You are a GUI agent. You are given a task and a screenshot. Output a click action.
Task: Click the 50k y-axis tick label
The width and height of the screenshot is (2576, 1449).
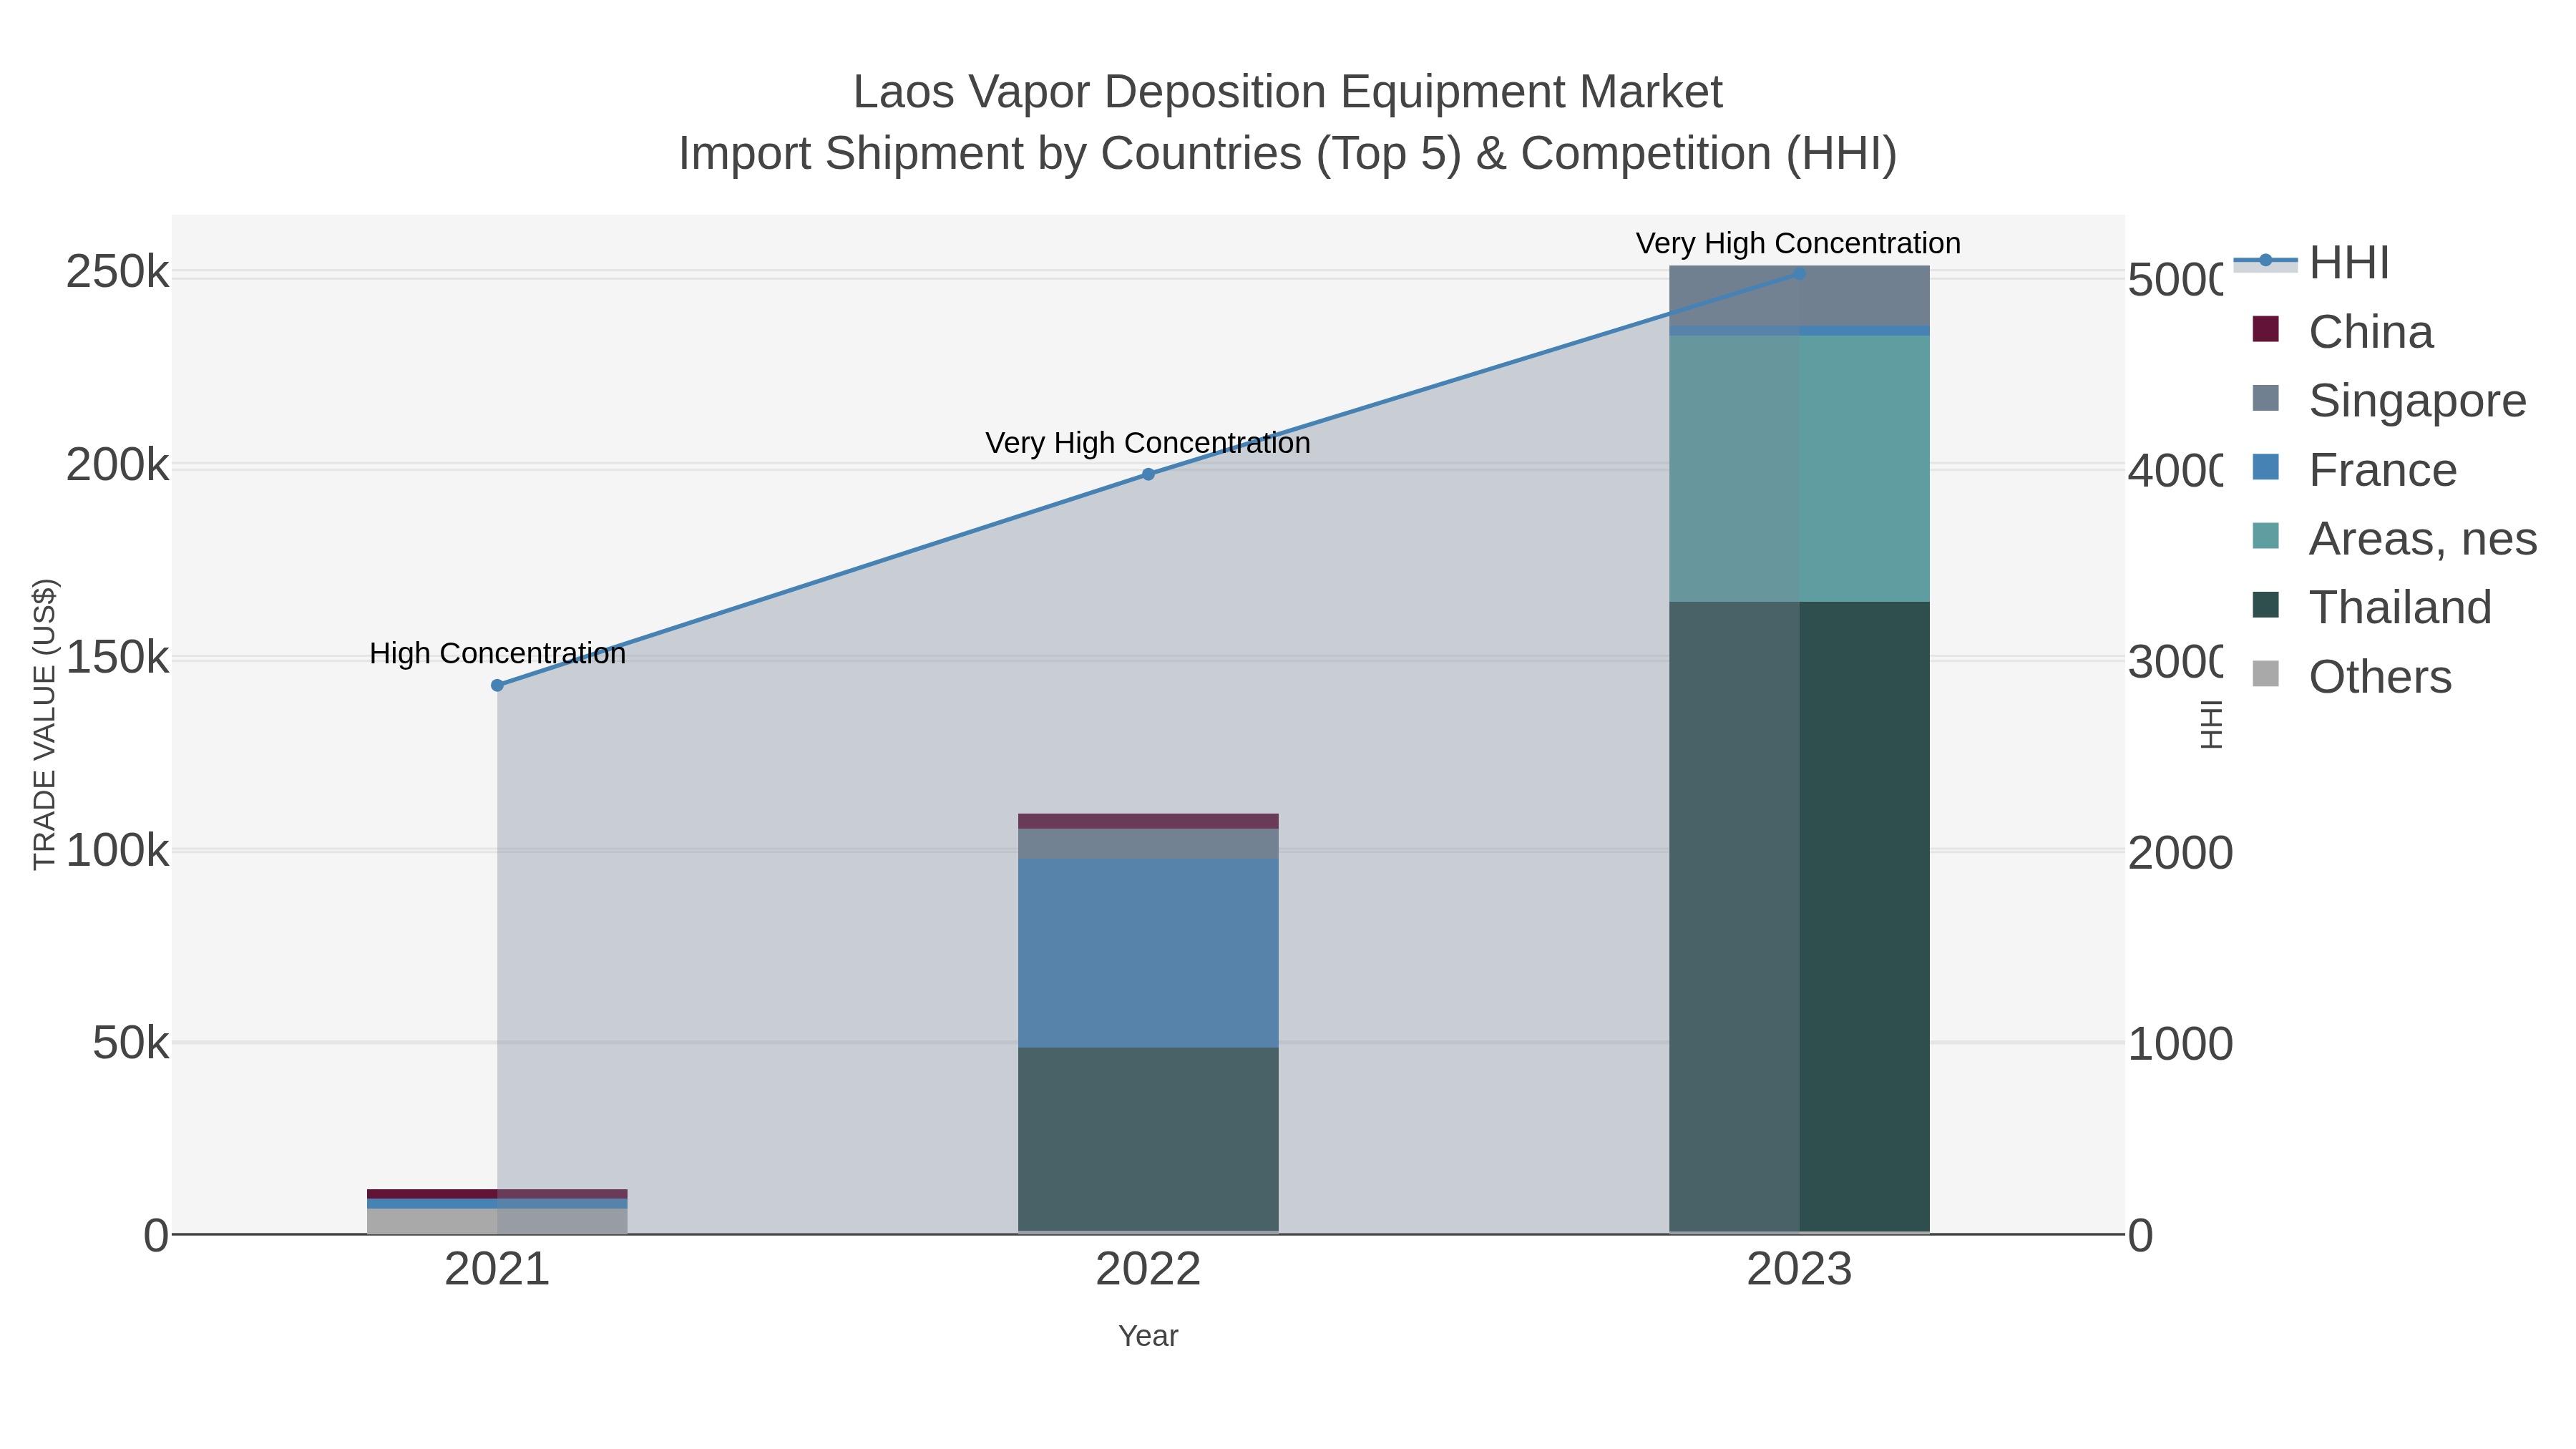(x=131, y=1044)
